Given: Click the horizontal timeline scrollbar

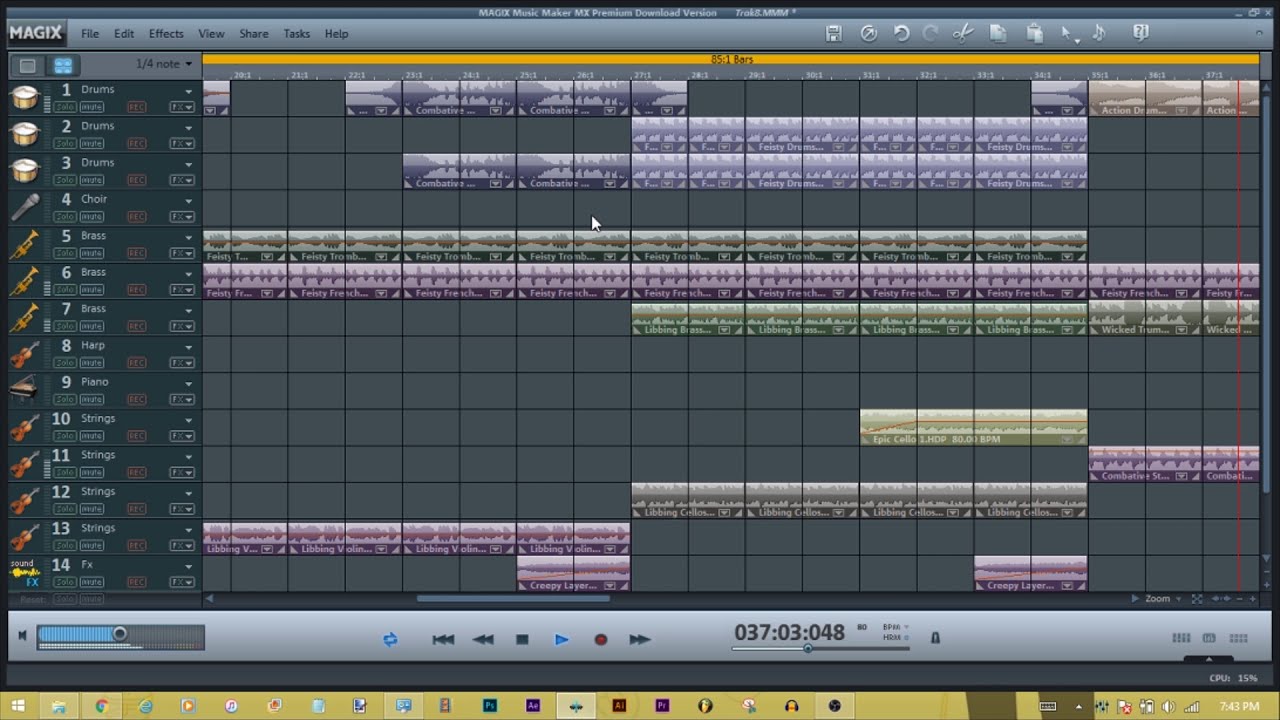Looking at the screenshot, I should click(513, 598).
